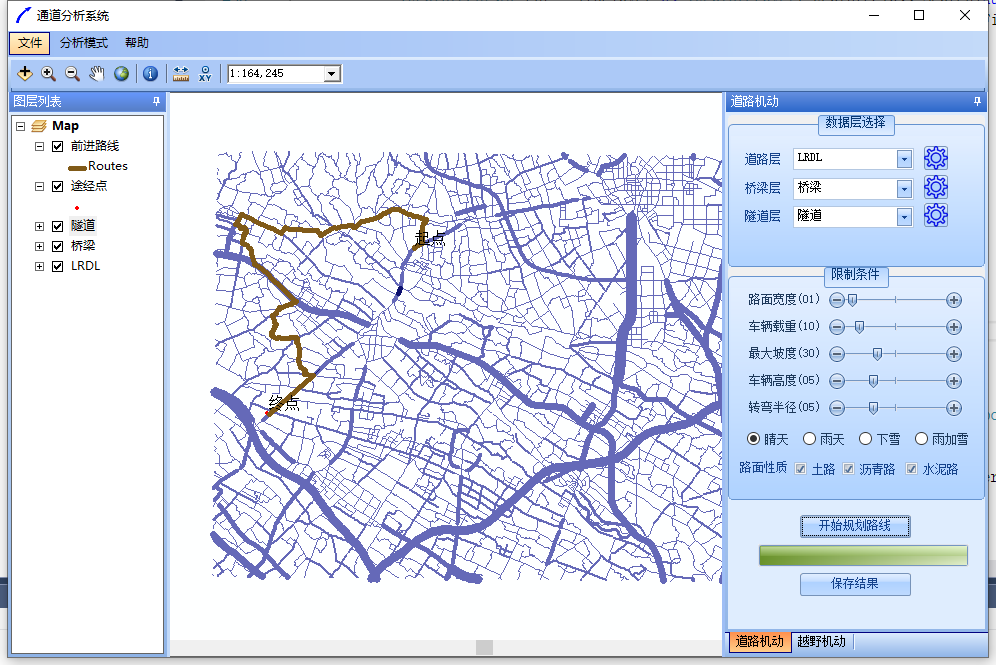Activate the Pan hand tool
The image size is (996, 665).
pos(97,73)
